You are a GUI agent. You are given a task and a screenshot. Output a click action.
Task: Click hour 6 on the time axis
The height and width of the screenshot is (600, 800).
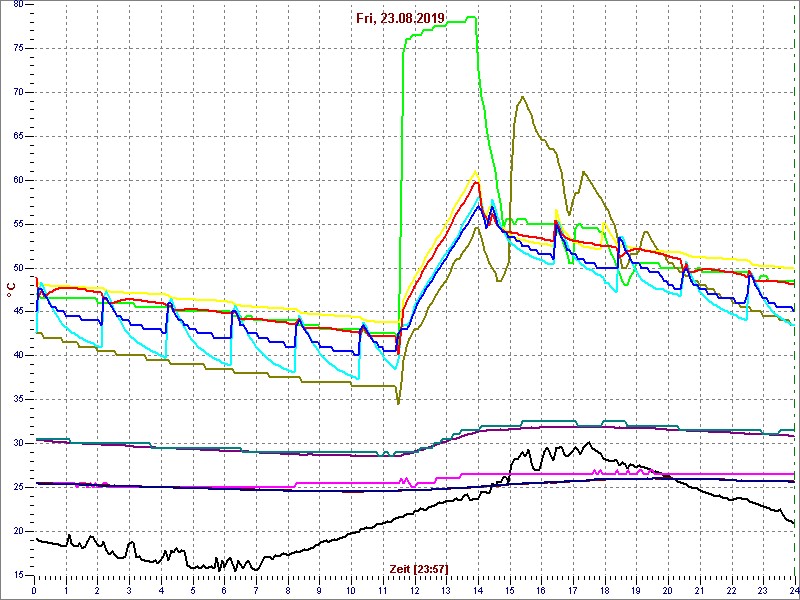coord(224,589)
